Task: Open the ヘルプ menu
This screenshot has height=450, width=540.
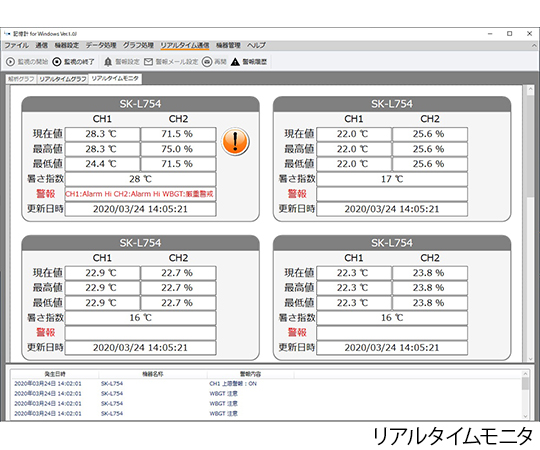Action: [x=256, y=45]
